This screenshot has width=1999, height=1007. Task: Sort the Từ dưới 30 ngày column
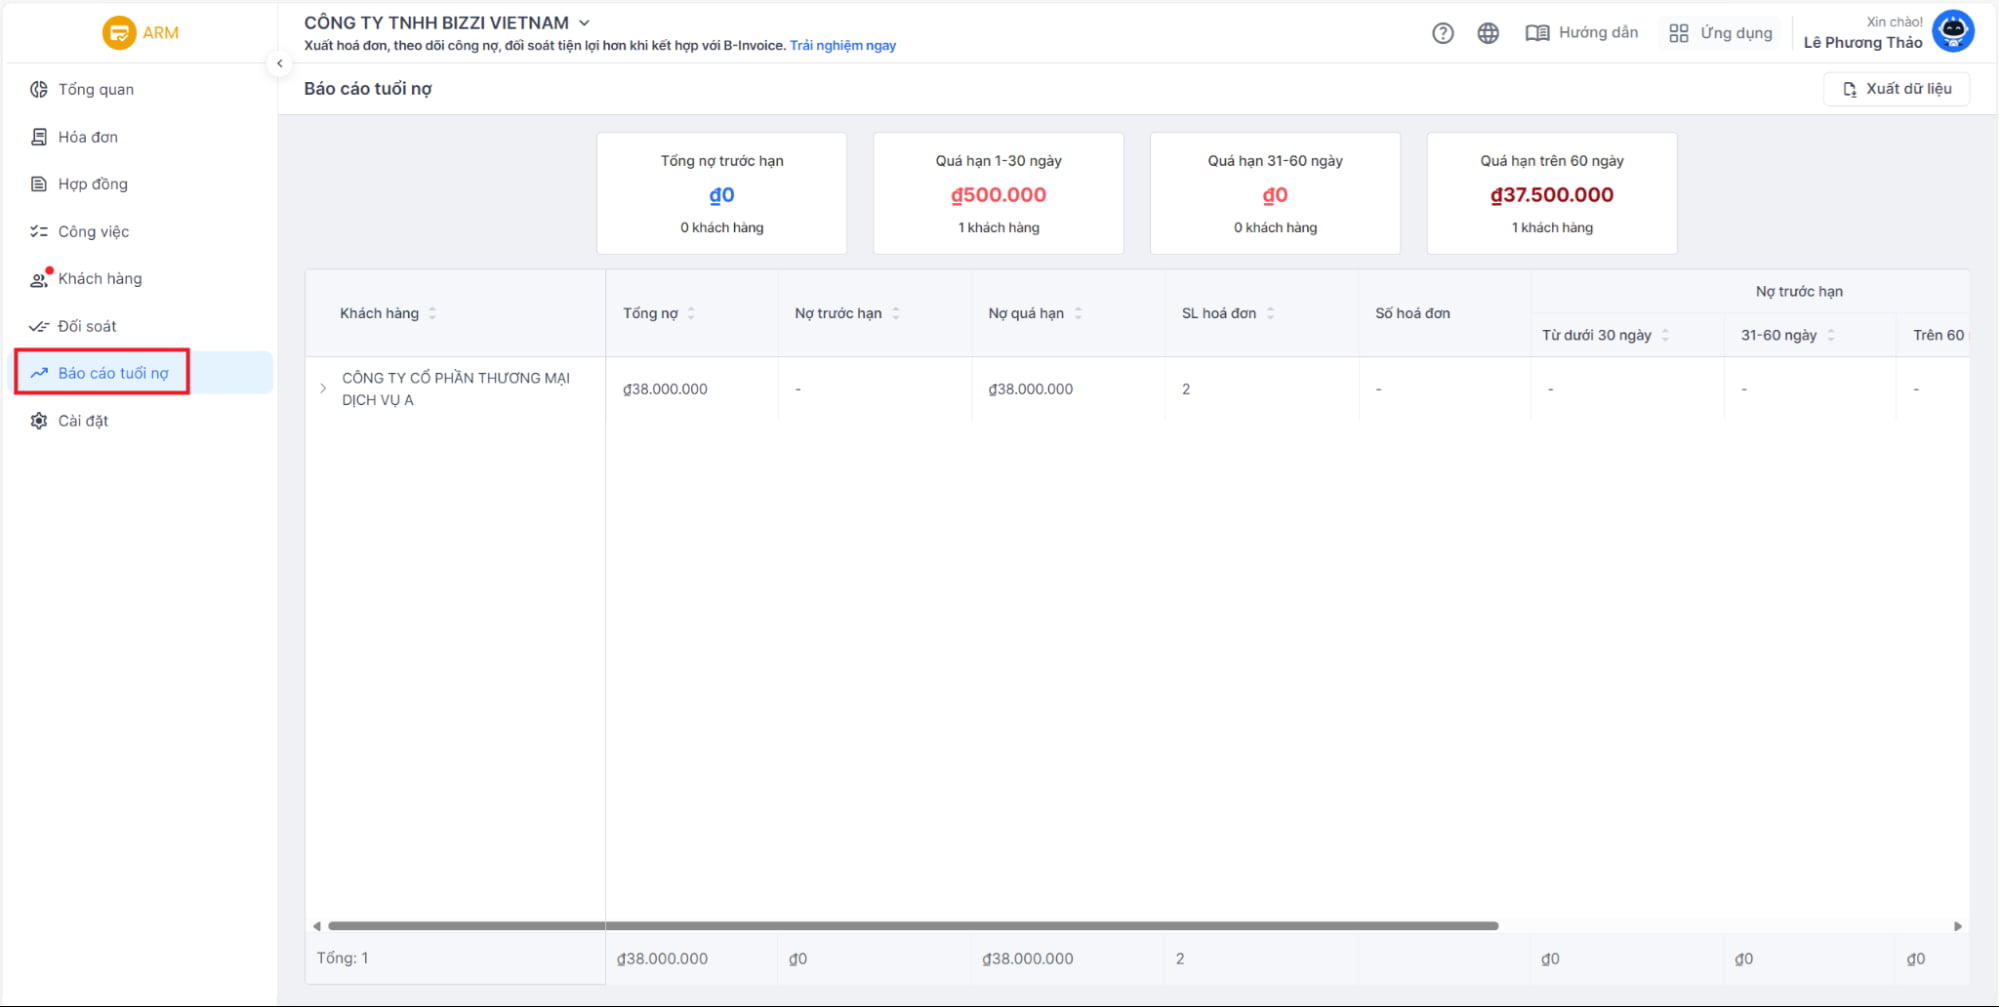point(1665,335)
